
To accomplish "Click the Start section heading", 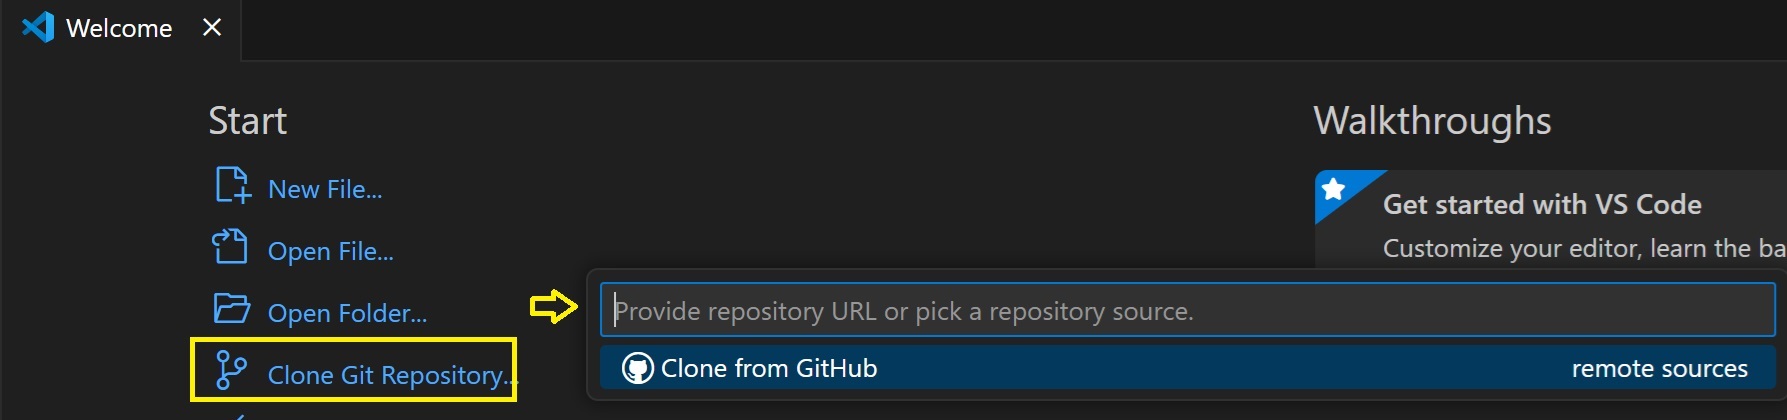I will tap(247, 121).
